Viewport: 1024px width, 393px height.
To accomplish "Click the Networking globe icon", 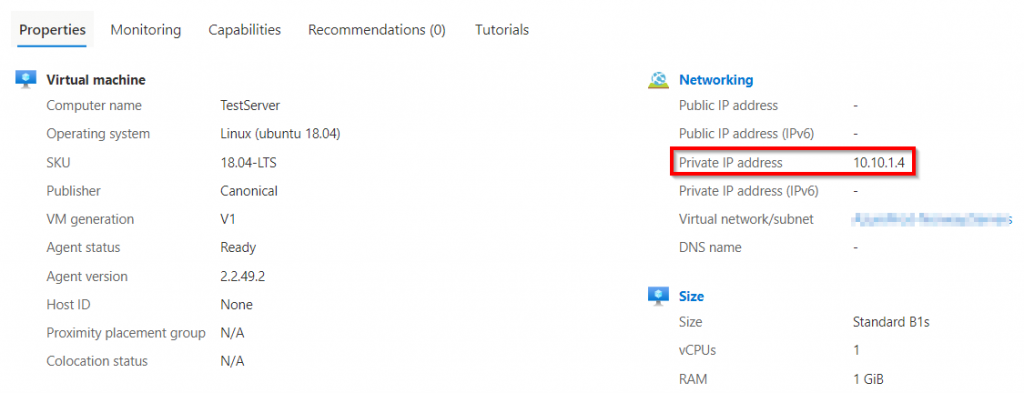I will [658, 80].
